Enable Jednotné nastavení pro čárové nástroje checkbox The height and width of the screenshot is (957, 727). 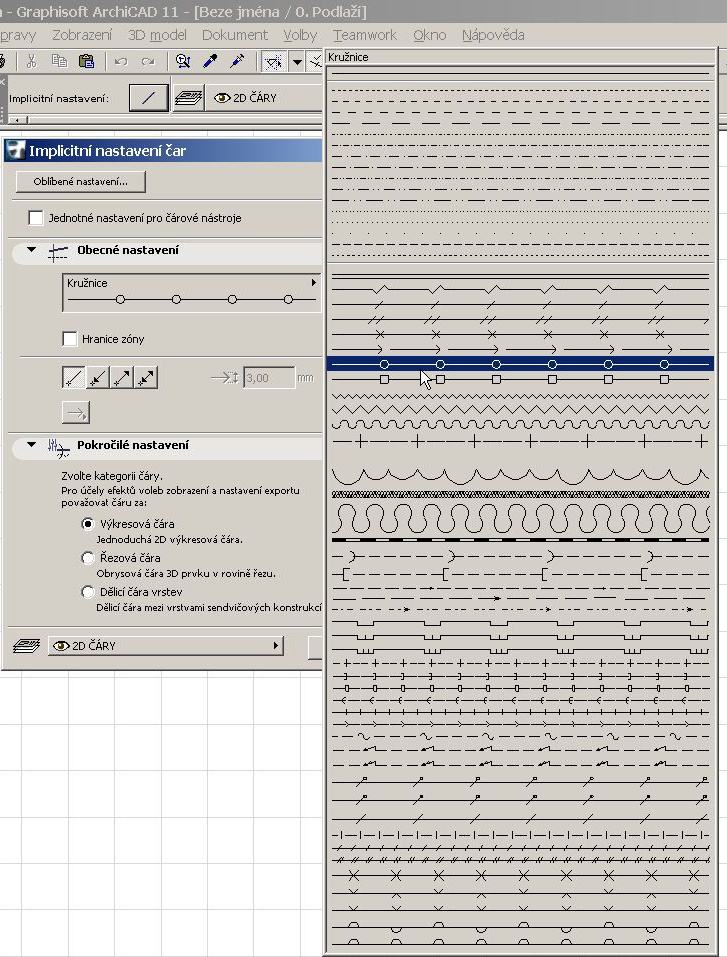(x=36, y=218)
